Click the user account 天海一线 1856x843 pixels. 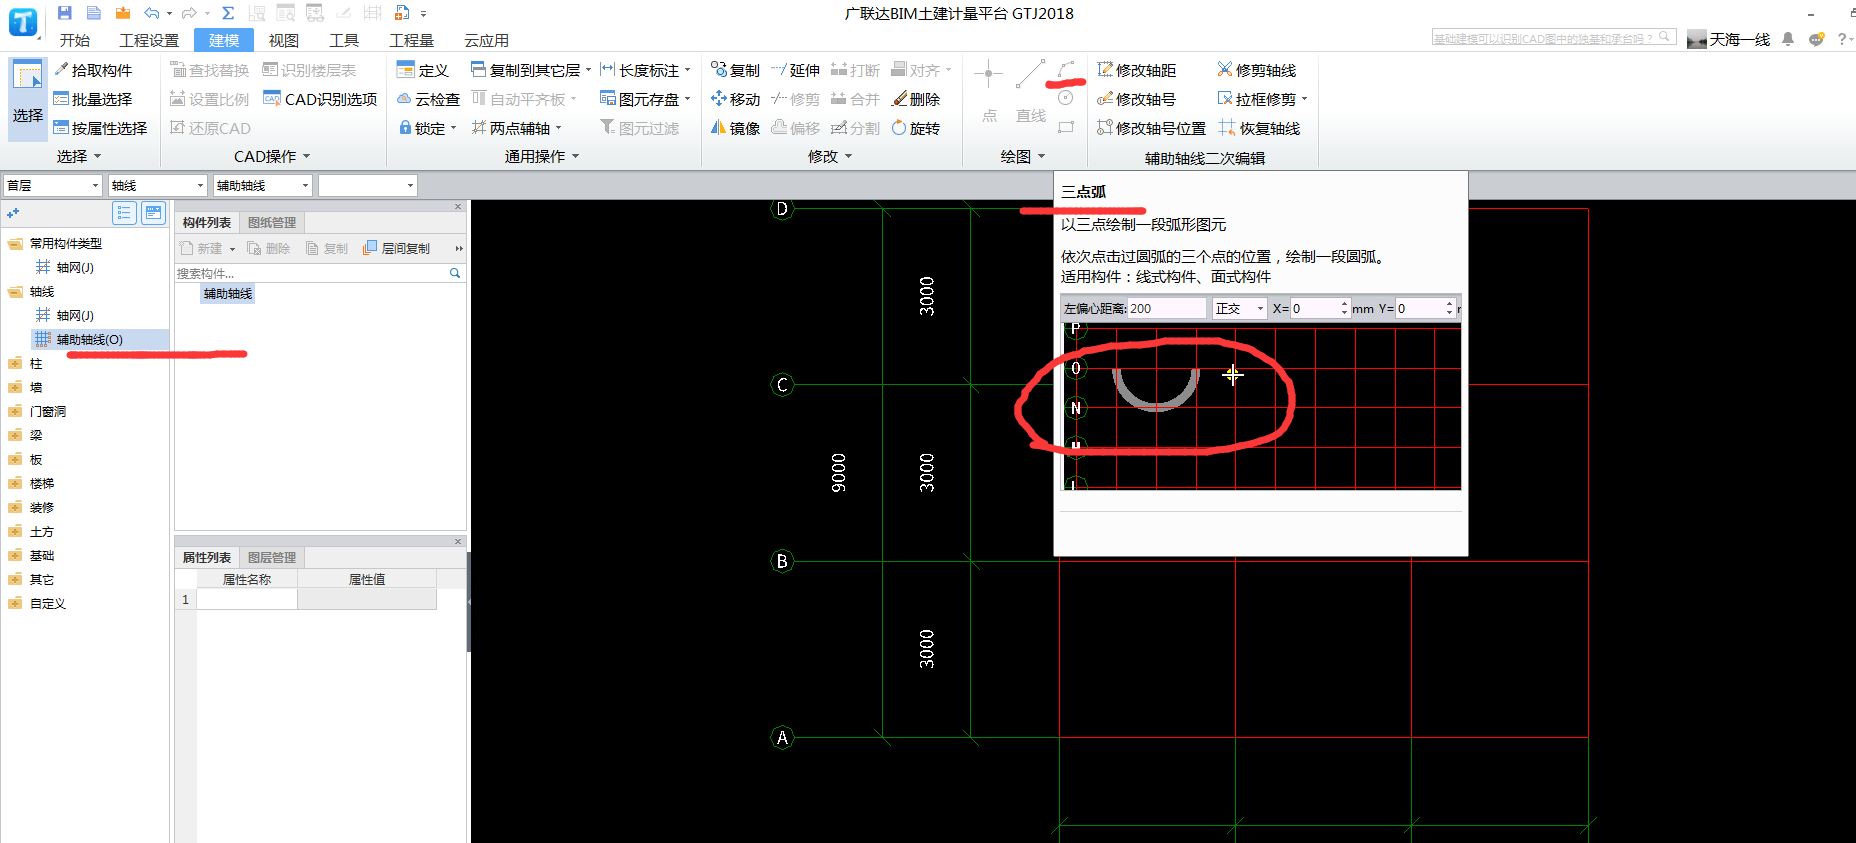(1729, 39)
